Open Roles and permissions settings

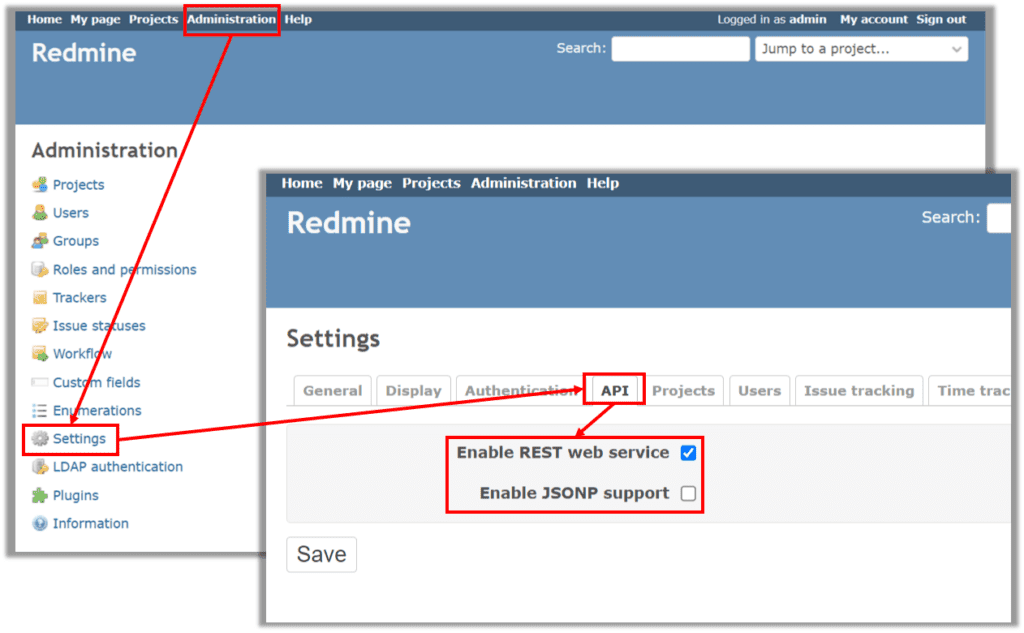[x=123, y=269]
